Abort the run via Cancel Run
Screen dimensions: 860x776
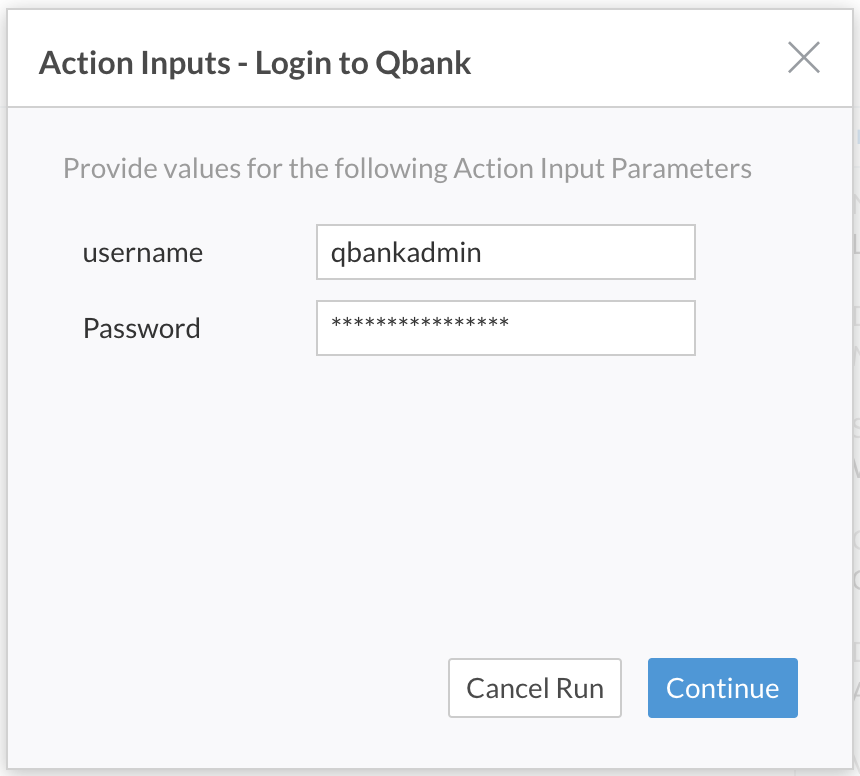[x=535, y=688]
